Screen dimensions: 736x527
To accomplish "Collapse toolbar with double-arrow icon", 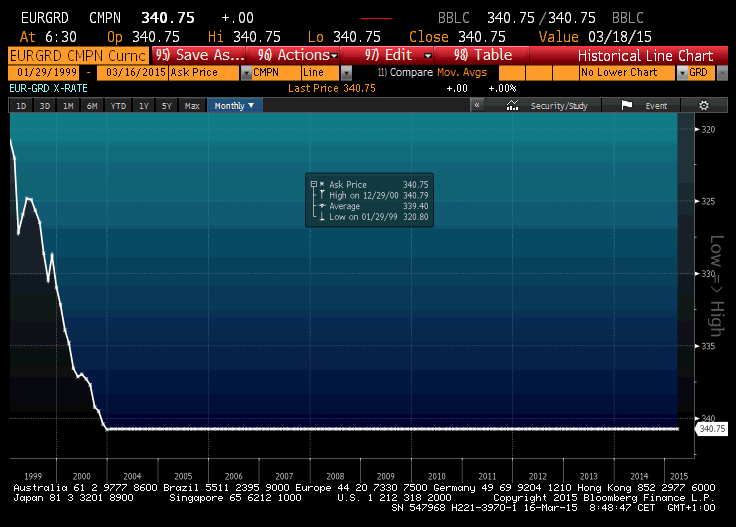I will 477,105.
